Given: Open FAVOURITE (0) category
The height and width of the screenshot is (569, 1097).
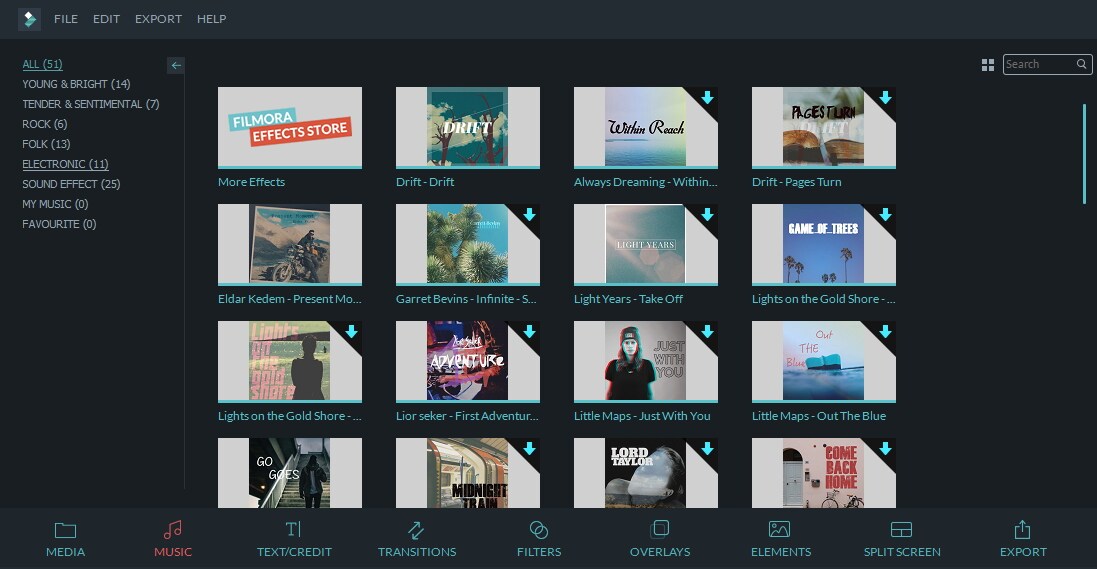Looking at the screenshot, I should click(x=59, y=224).
